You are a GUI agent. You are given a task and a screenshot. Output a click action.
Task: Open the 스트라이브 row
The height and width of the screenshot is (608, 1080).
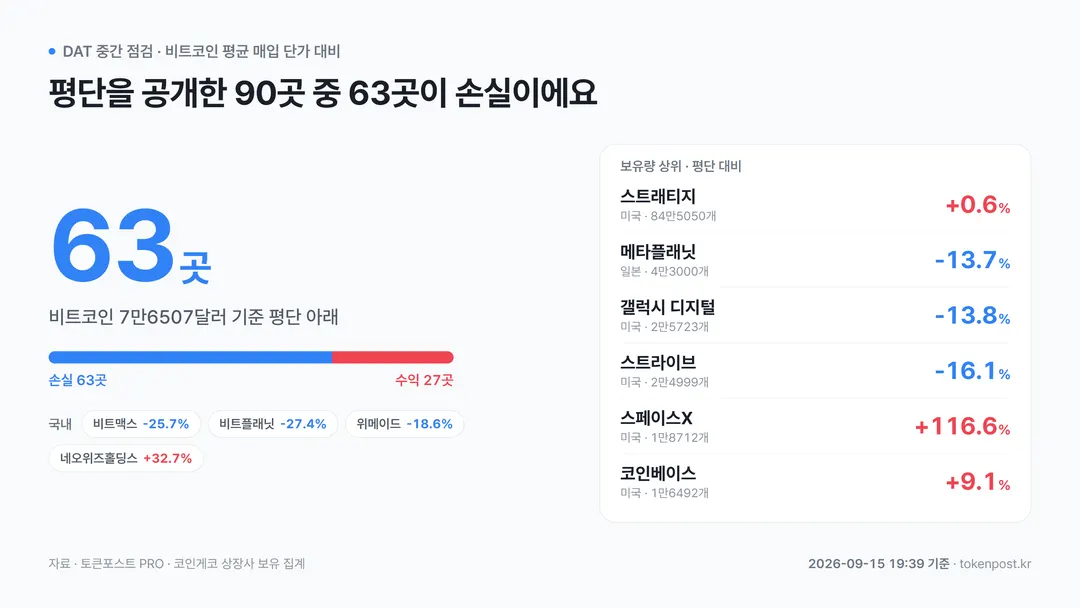tap(815, 371)
